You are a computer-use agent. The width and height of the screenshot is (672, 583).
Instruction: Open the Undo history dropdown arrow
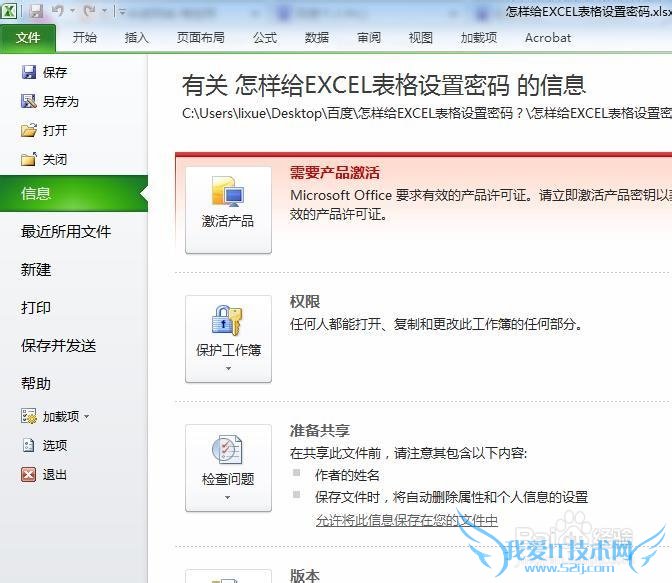[72, 11]
